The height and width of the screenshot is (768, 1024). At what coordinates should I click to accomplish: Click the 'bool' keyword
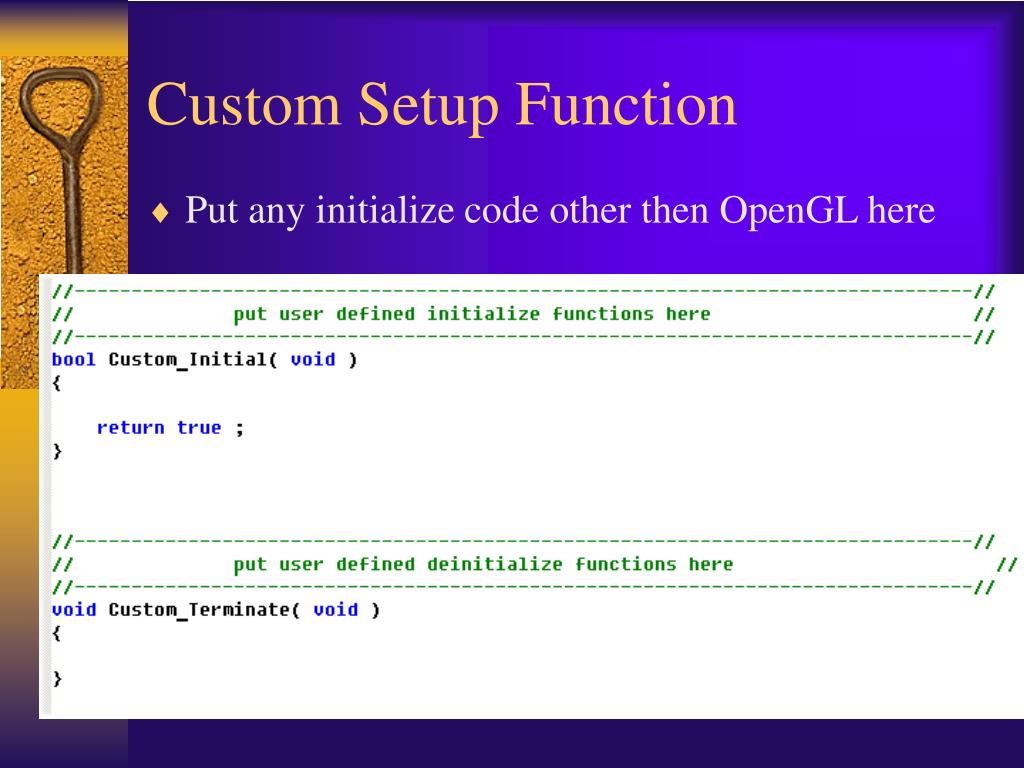[x=74, y=360]
